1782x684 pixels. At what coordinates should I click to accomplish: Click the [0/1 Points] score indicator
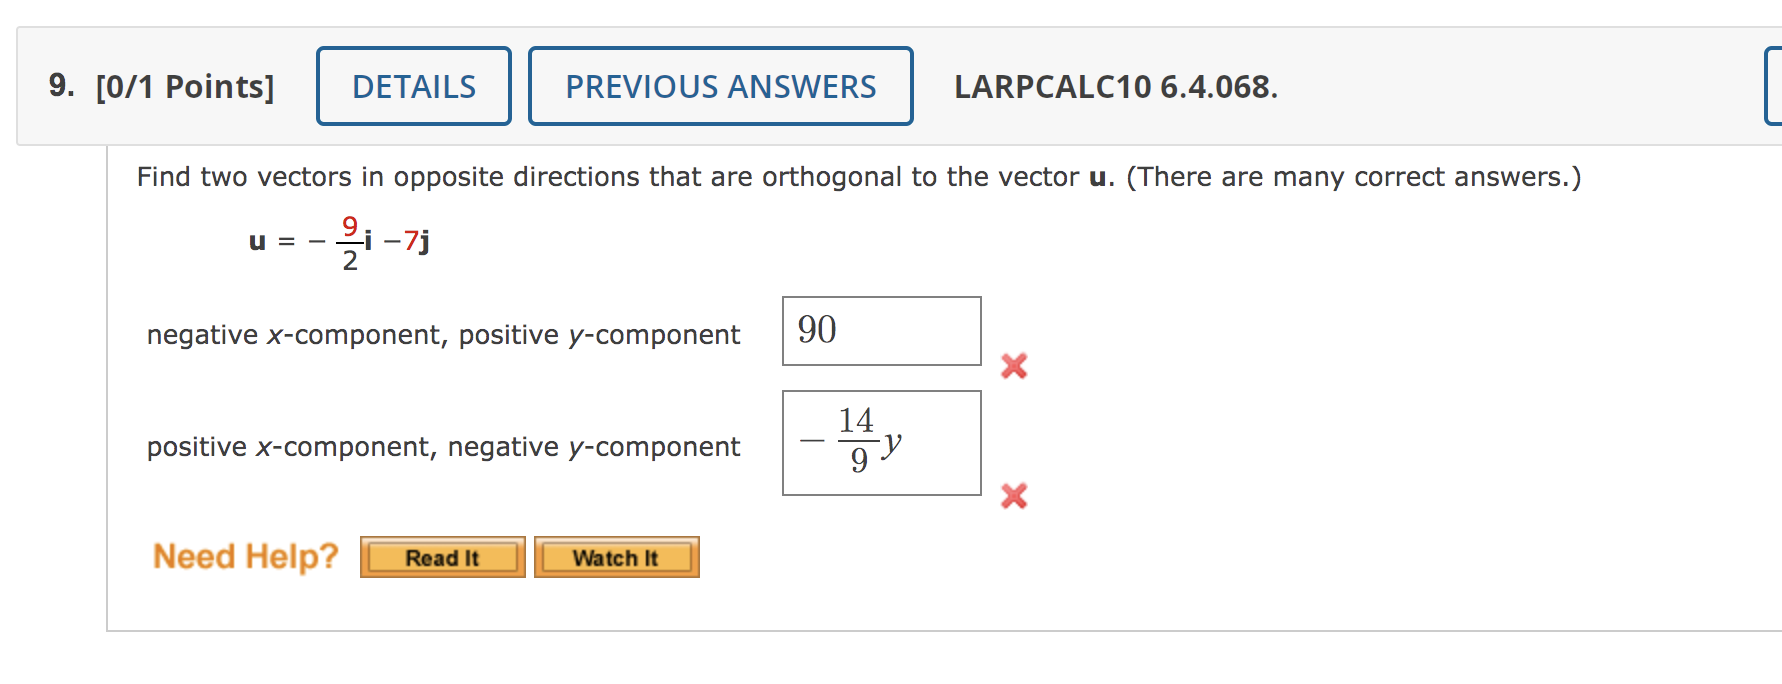click(186, 87)
